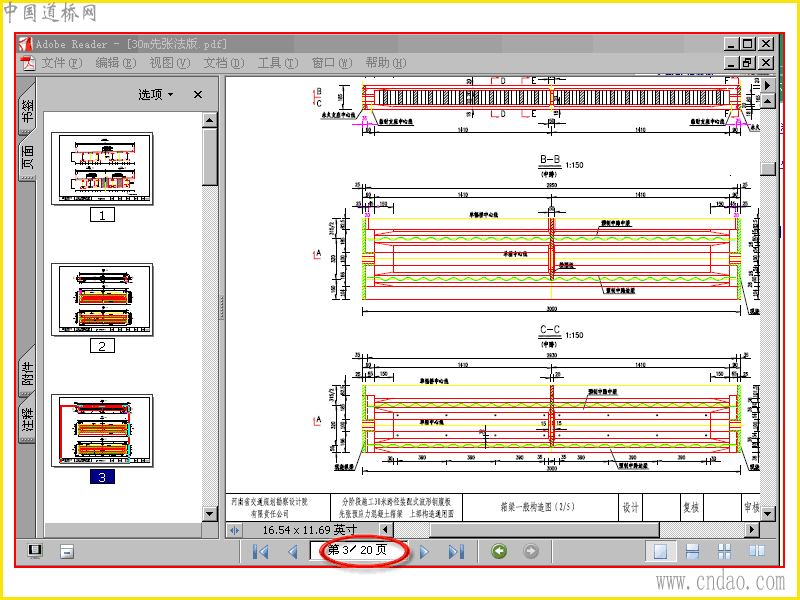Go to the next page
800x600 pixels.
424,552
